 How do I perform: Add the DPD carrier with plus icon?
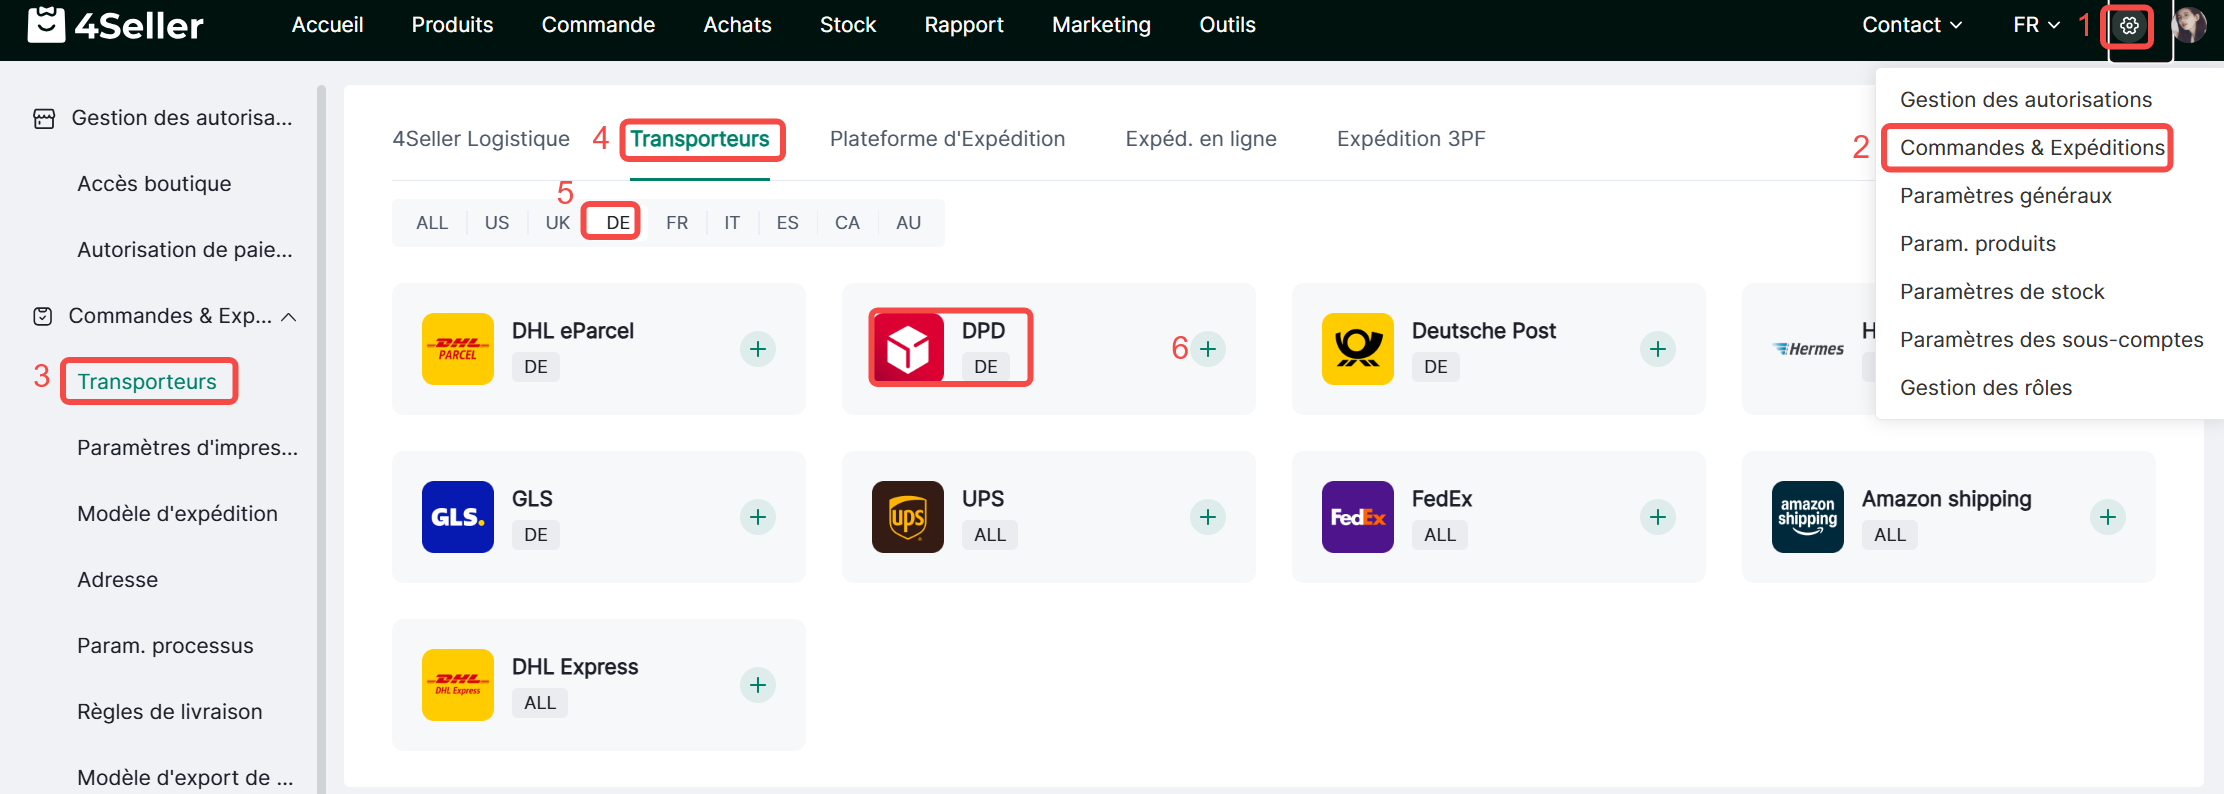point(1208,349)
